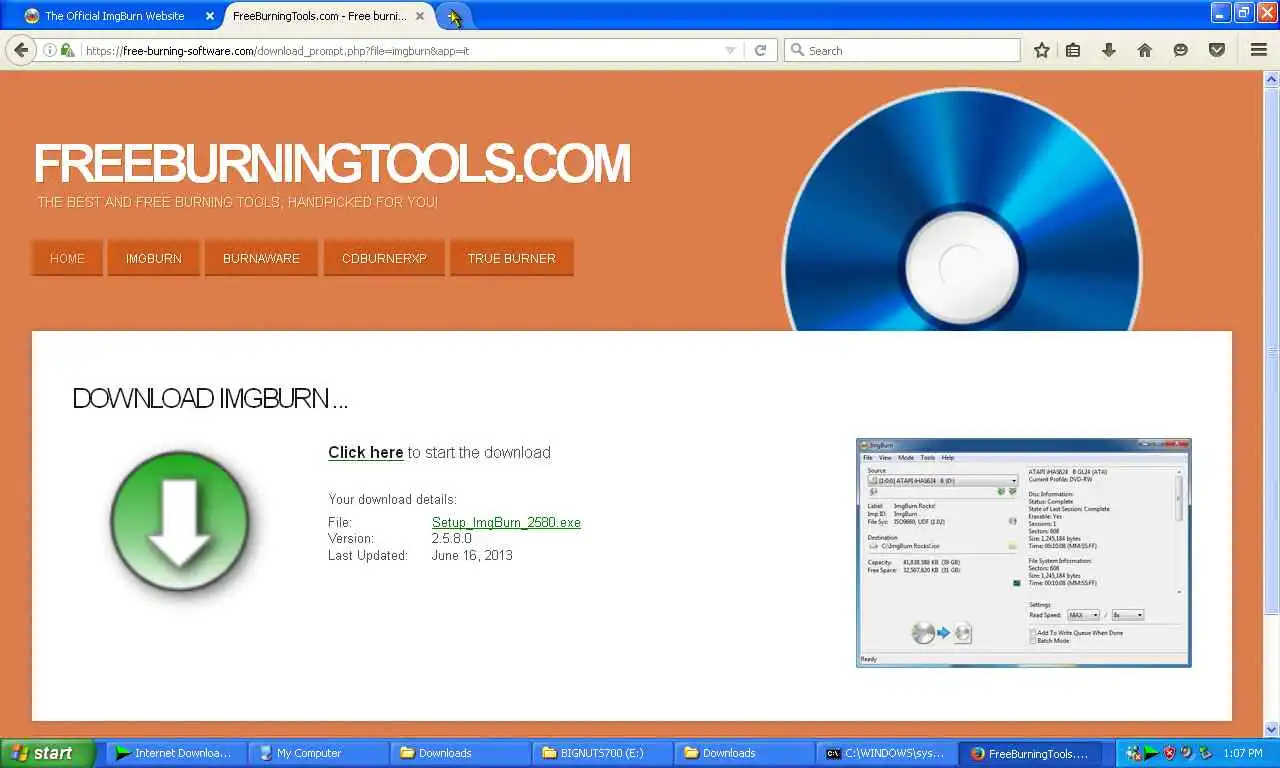The width and height of the screenshot is (1280, 768).
Task: Click the blue disc banner image
Action: [x=962, y=211]
